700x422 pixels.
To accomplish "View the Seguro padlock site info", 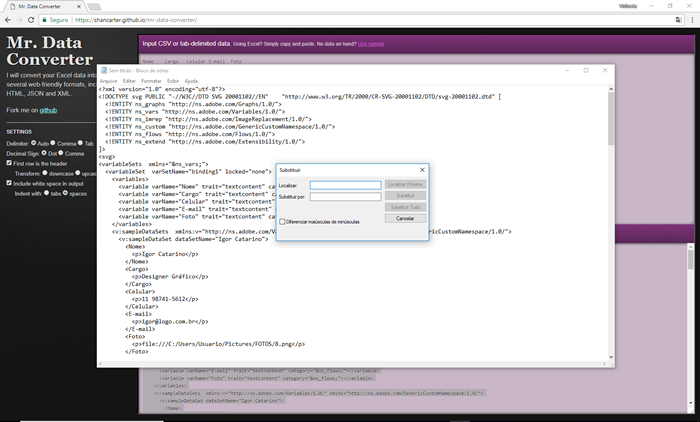I will pyautogui.click(x=55, y=20).
